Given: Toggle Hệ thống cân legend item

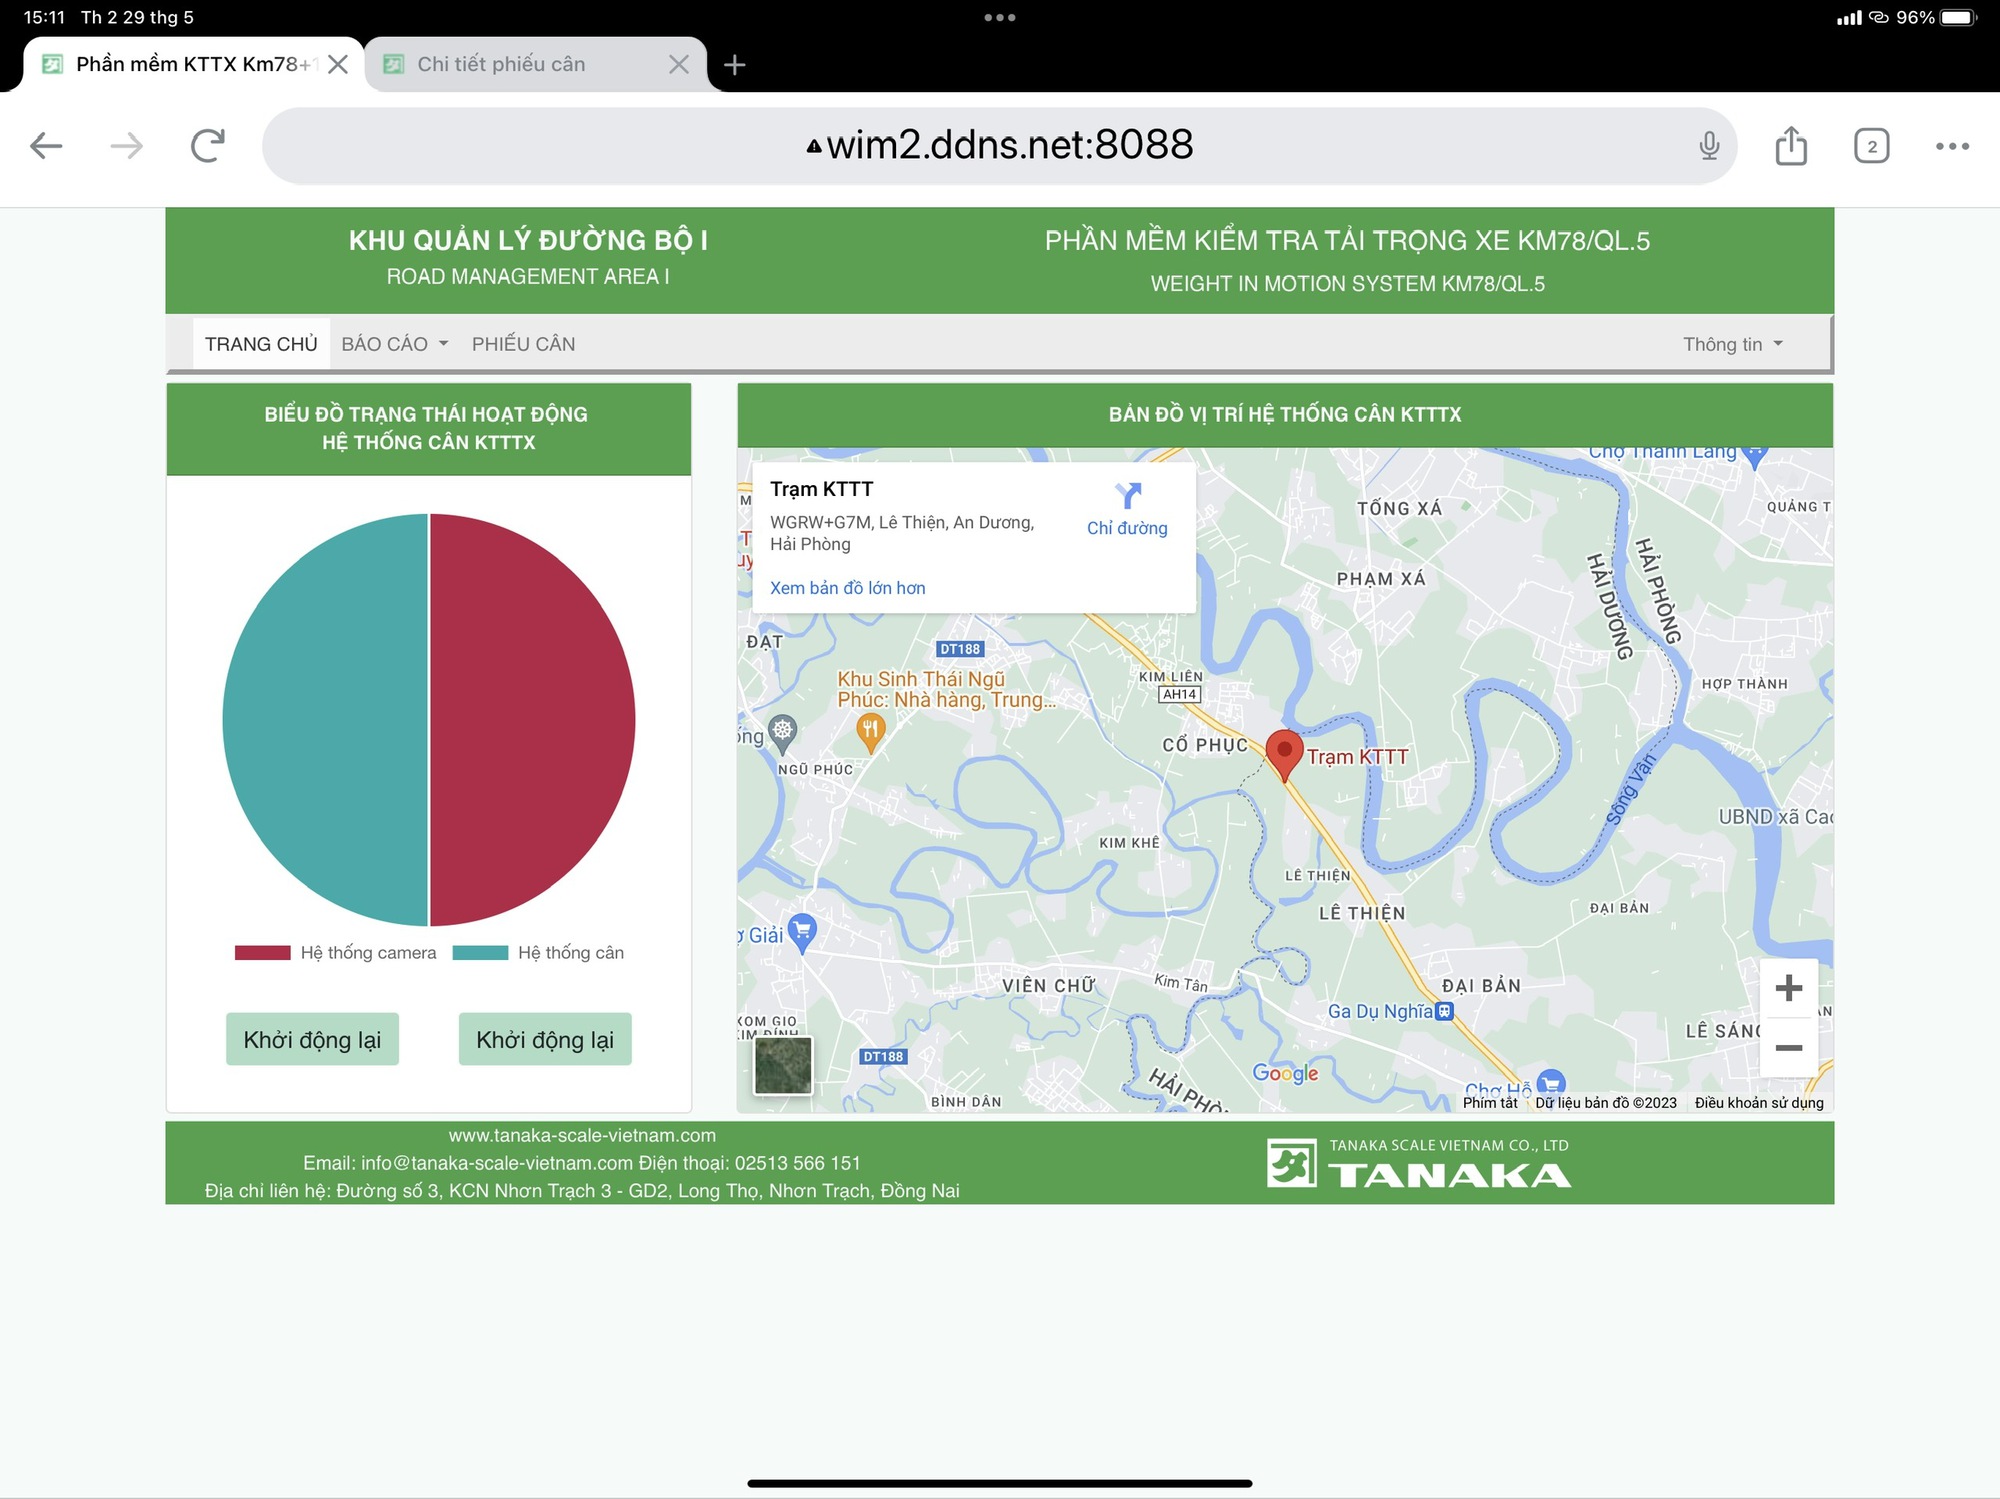Looking at the screenshot, I should [x=538, y=953].
